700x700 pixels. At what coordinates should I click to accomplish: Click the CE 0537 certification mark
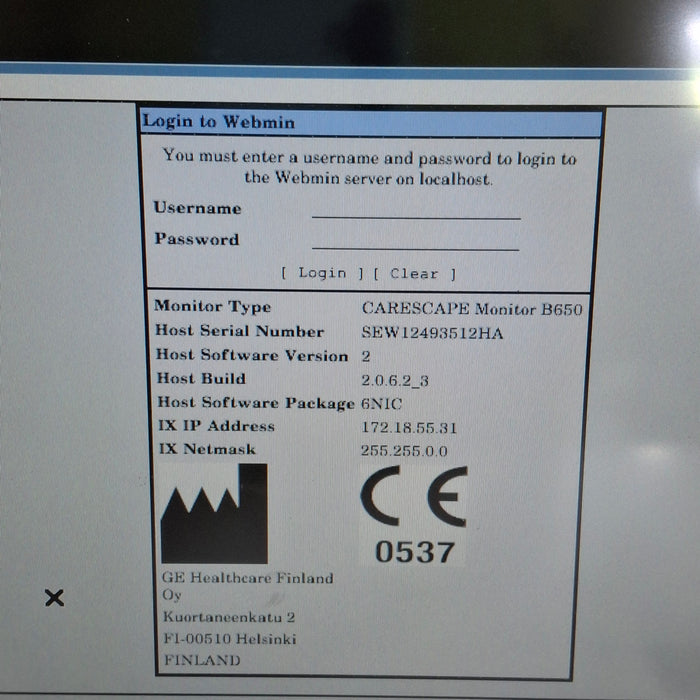point(414,515)
